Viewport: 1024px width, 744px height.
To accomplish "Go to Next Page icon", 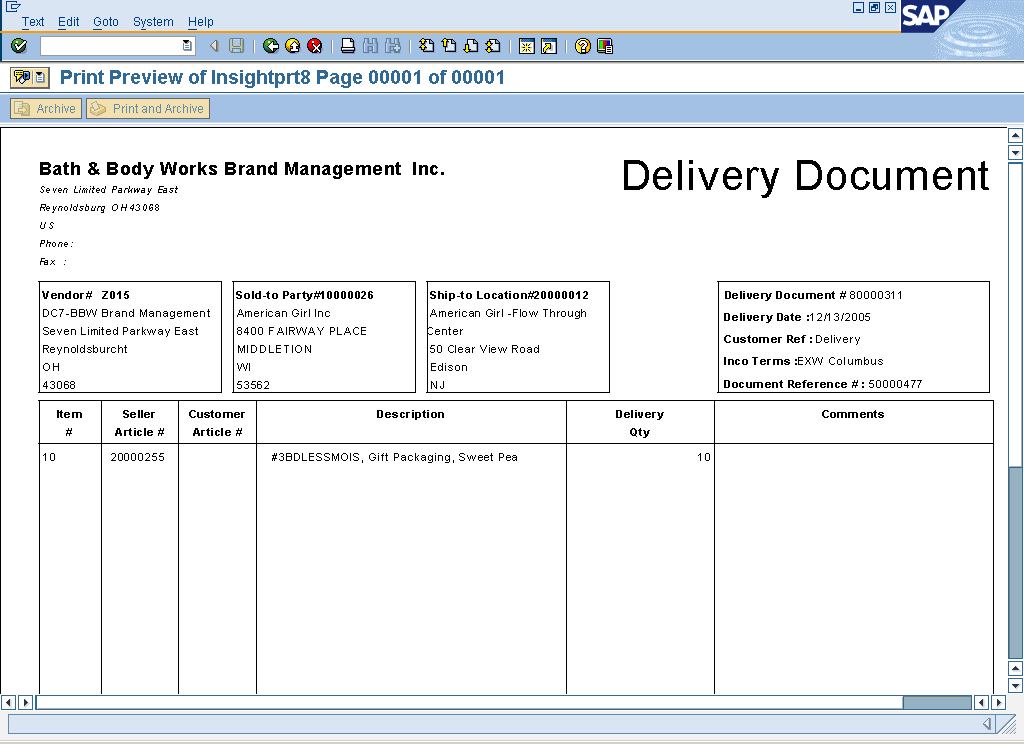I will point(471,46).
